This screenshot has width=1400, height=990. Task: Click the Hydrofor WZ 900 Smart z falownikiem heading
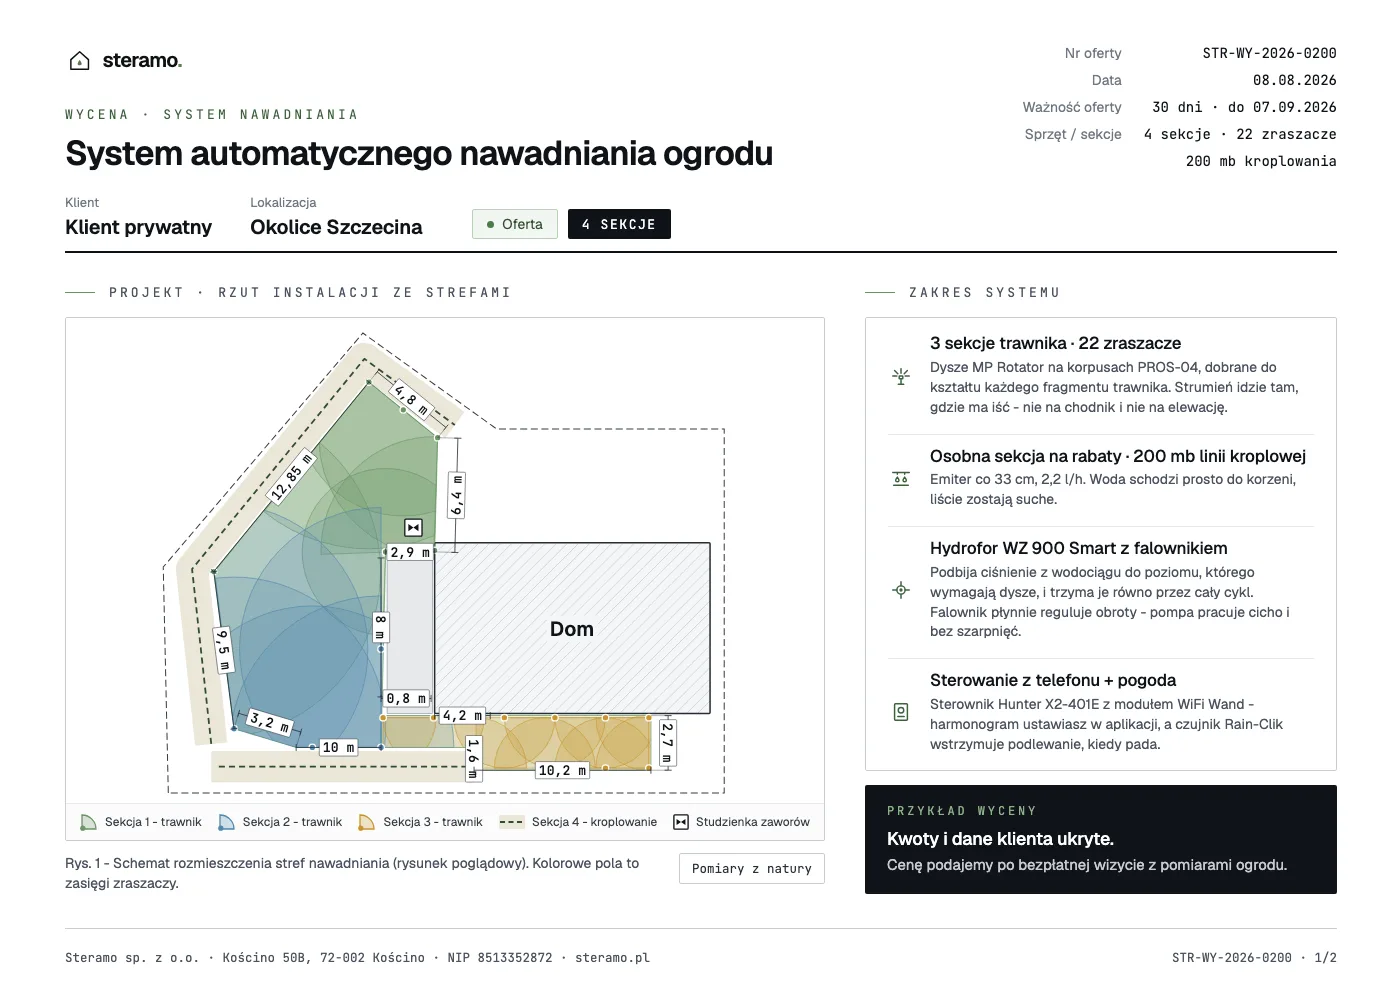pyautogui.click(x=1078, y=548)
